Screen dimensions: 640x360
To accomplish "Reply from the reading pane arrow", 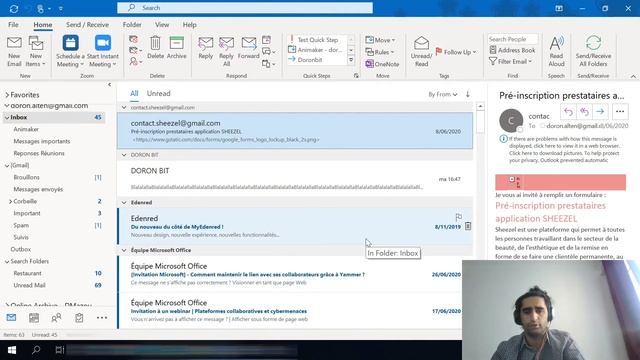I will tap(568, 111).
